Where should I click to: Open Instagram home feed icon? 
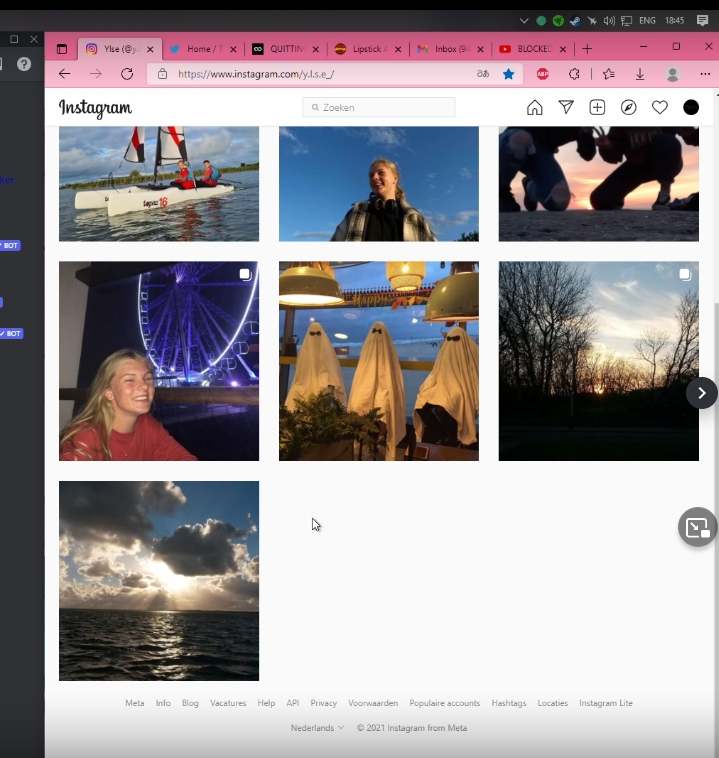click(x=534, y=107)
